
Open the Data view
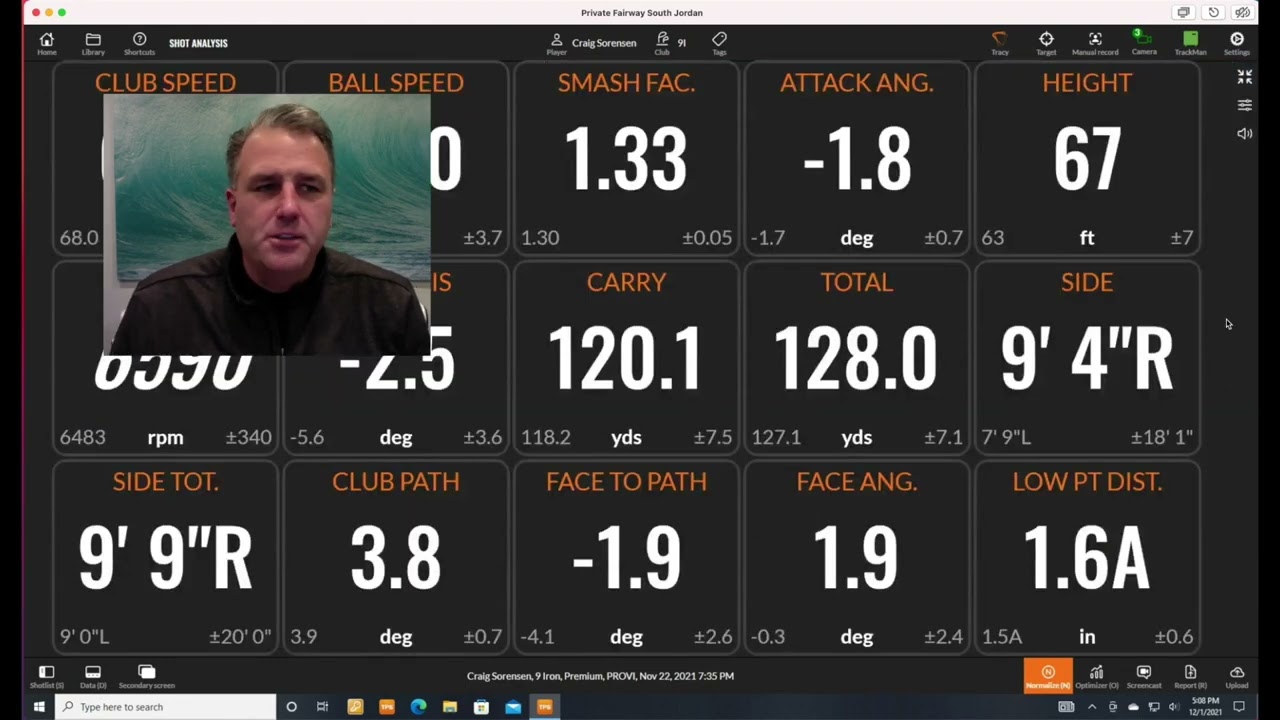(93, 677)
